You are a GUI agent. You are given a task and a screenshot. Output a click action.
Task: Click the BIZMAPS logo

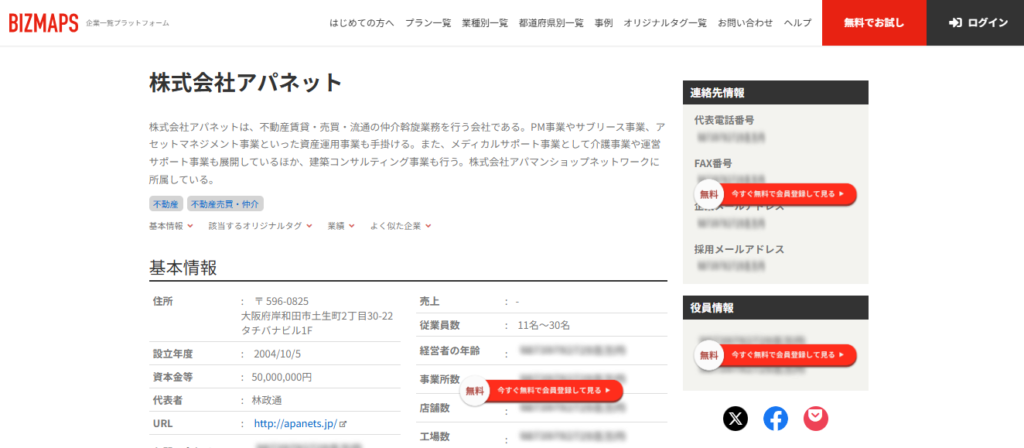44,23
